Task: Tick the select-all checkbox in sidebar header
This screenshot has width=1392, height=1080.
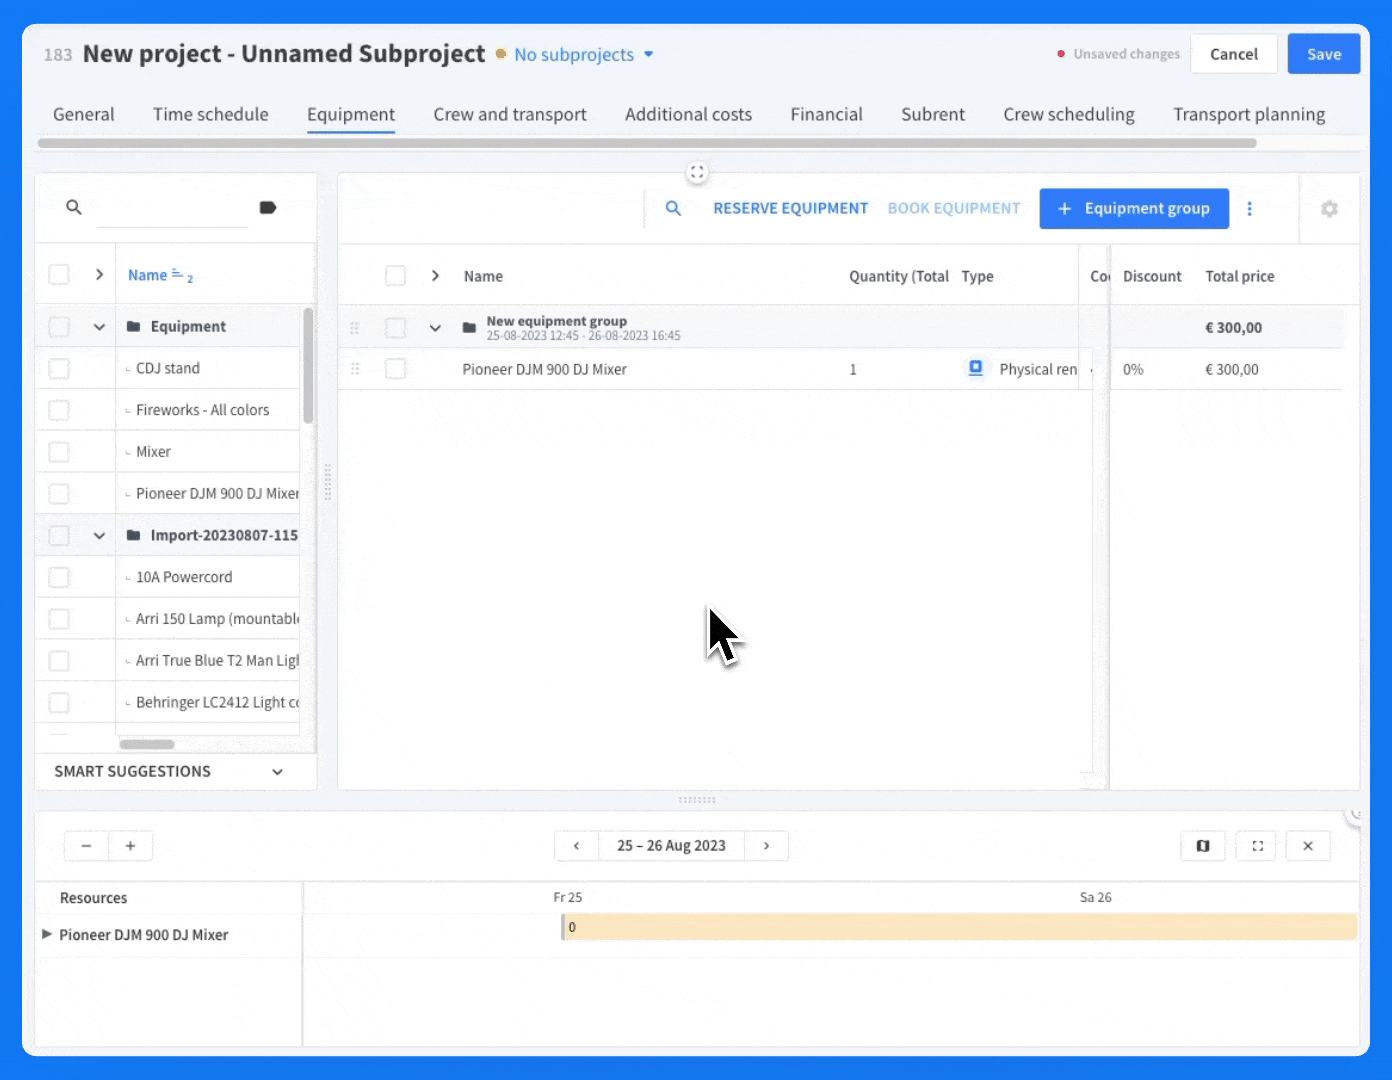Action: (59, 274)
